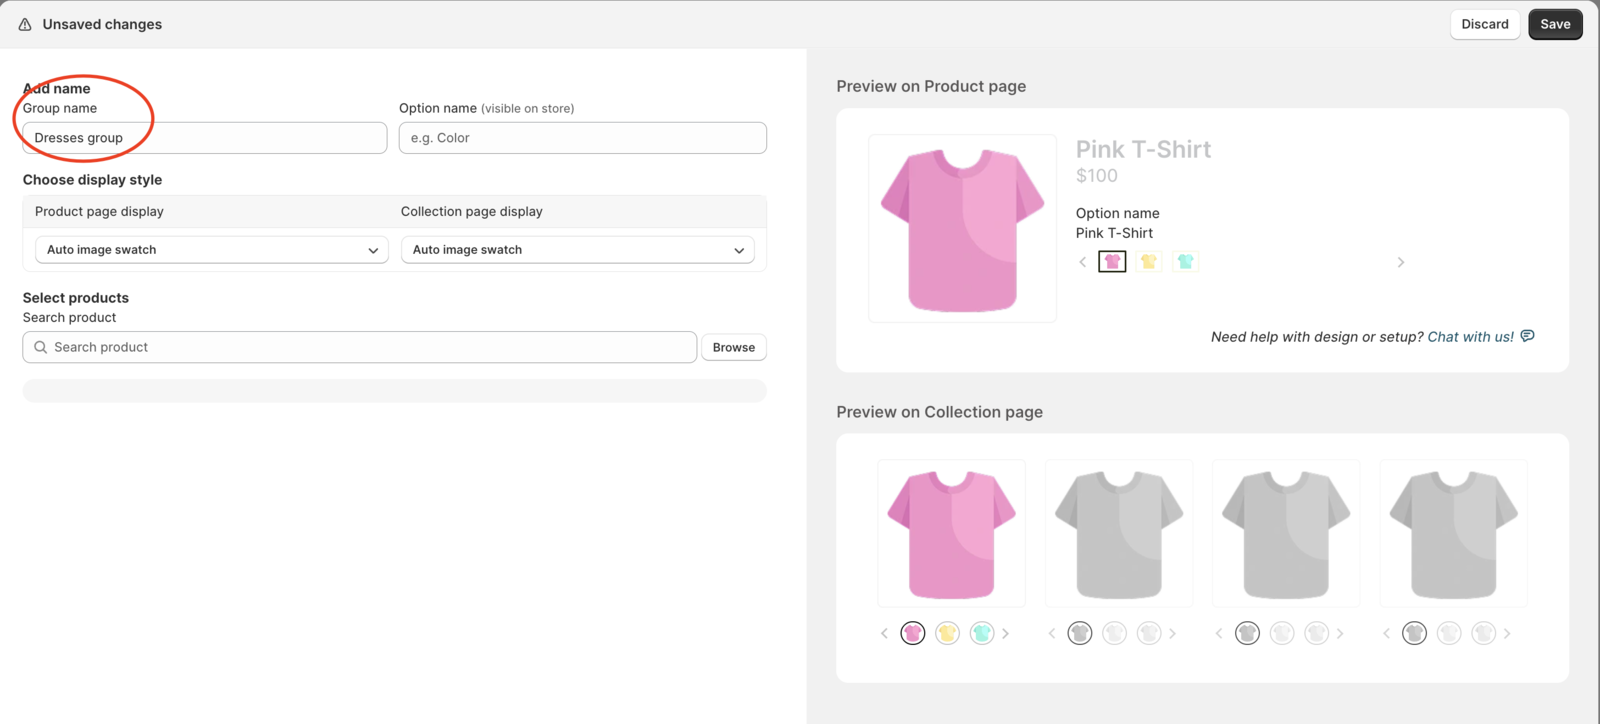Image resolution: width=1600 pixels, height=724 pixels.
Task: Open Collection page display dropdown
Action: click(x=577, y=250)
